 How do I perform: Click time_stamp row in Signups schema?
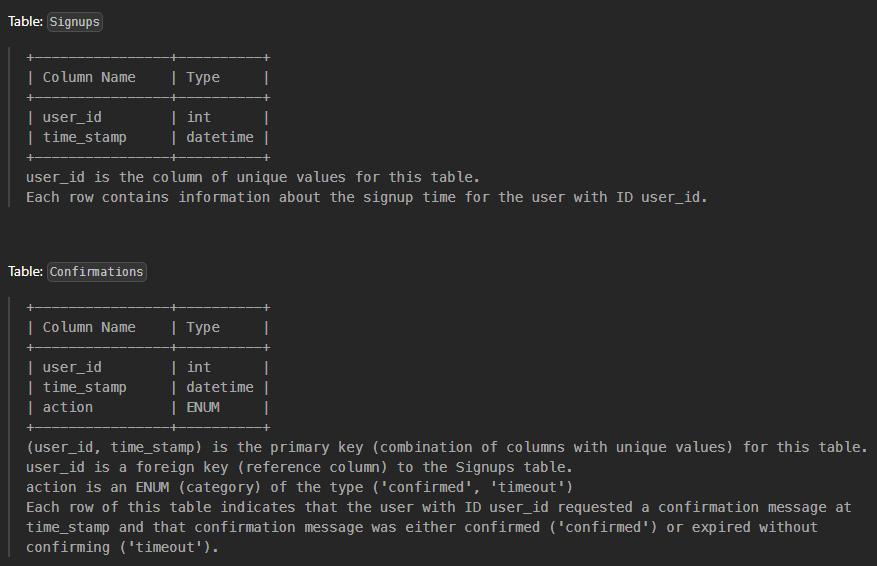(84, 137)
